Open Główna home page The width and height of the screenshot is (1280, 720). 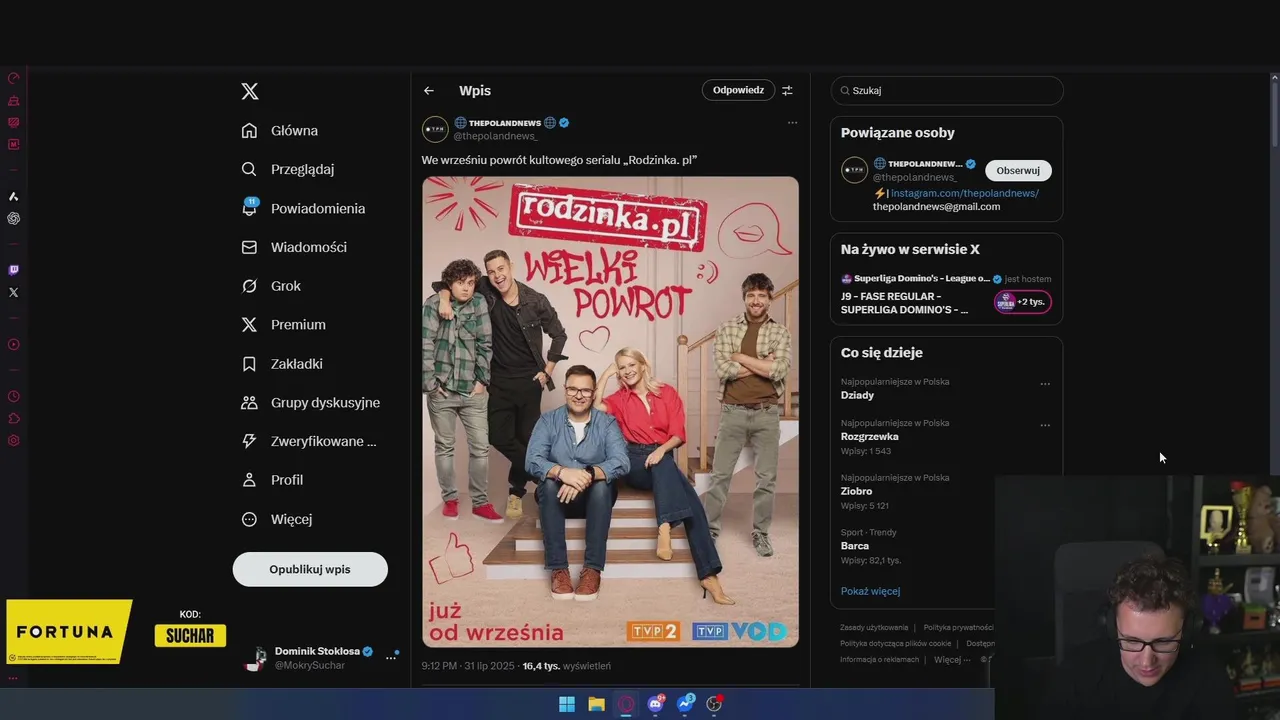pos(280,131)
